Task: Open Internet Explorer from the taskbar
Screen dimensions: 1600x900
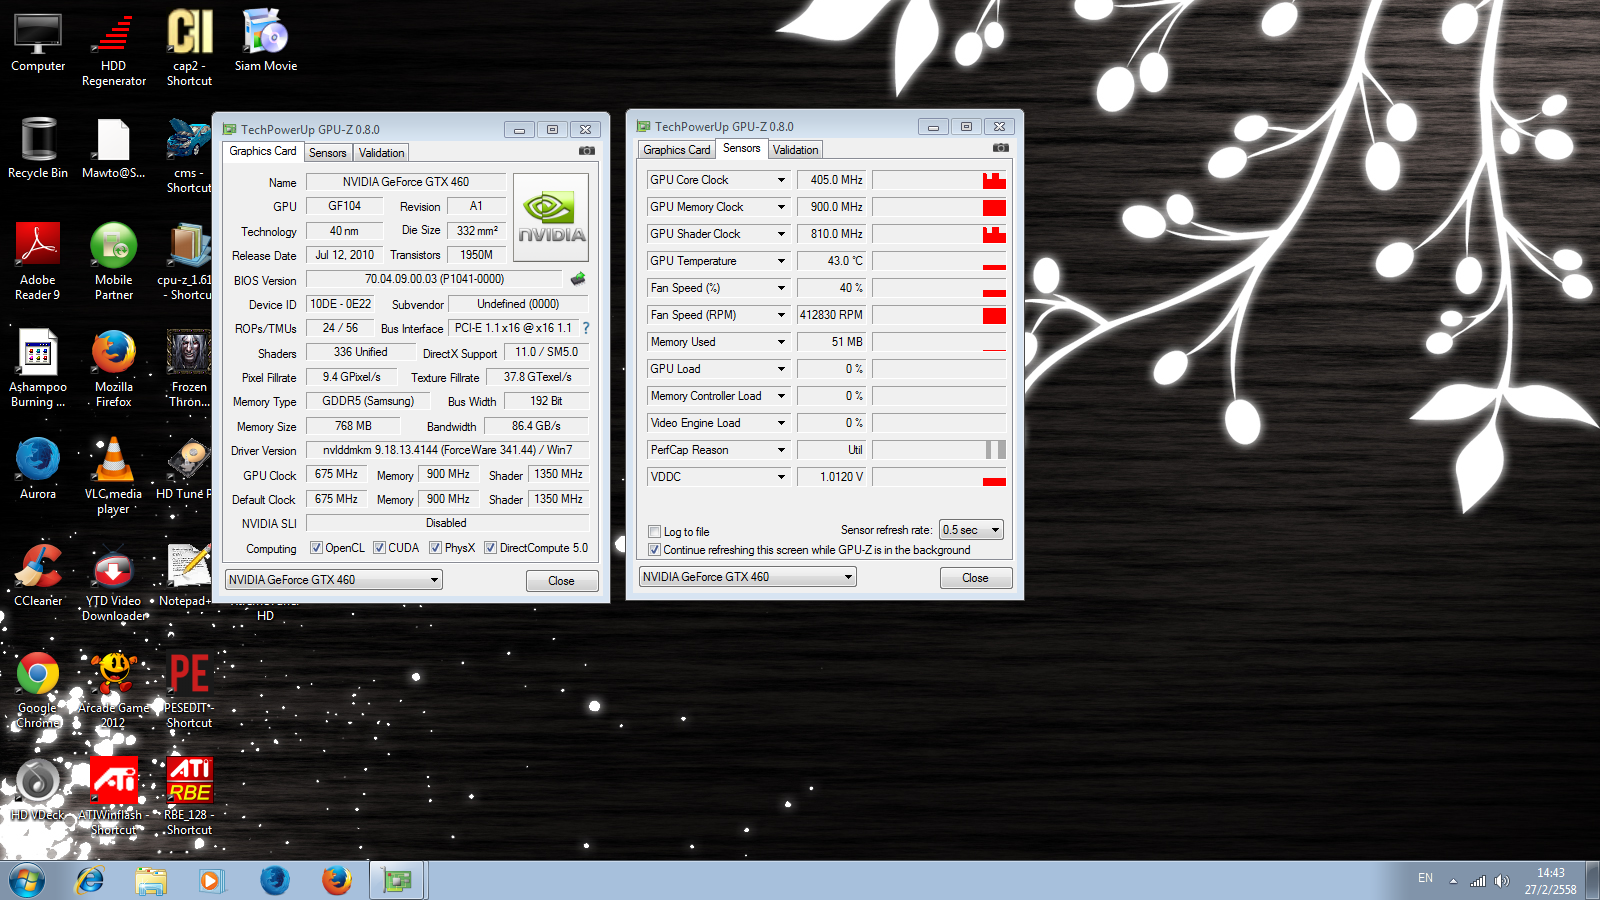Action: coord(90,881)
